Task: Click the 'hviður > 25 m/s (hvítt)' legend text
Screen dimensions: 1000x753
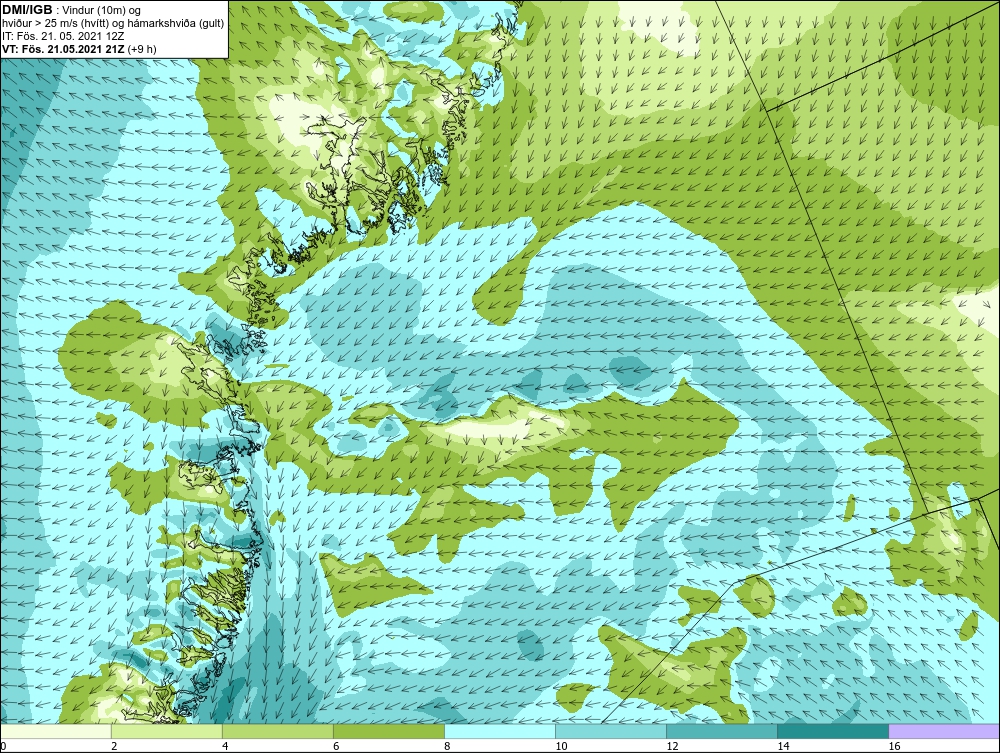Action: pyautogui.click(x=56, y=24)
